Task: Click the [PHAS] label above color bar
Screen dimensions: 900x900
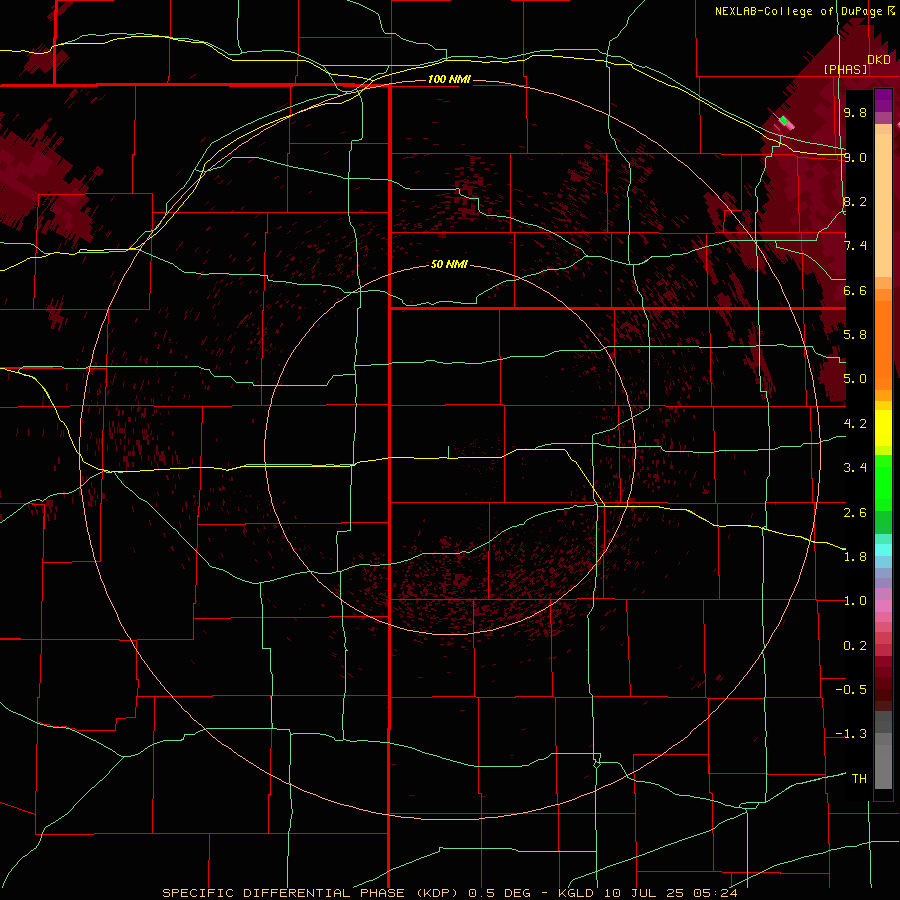Action: 845,70
